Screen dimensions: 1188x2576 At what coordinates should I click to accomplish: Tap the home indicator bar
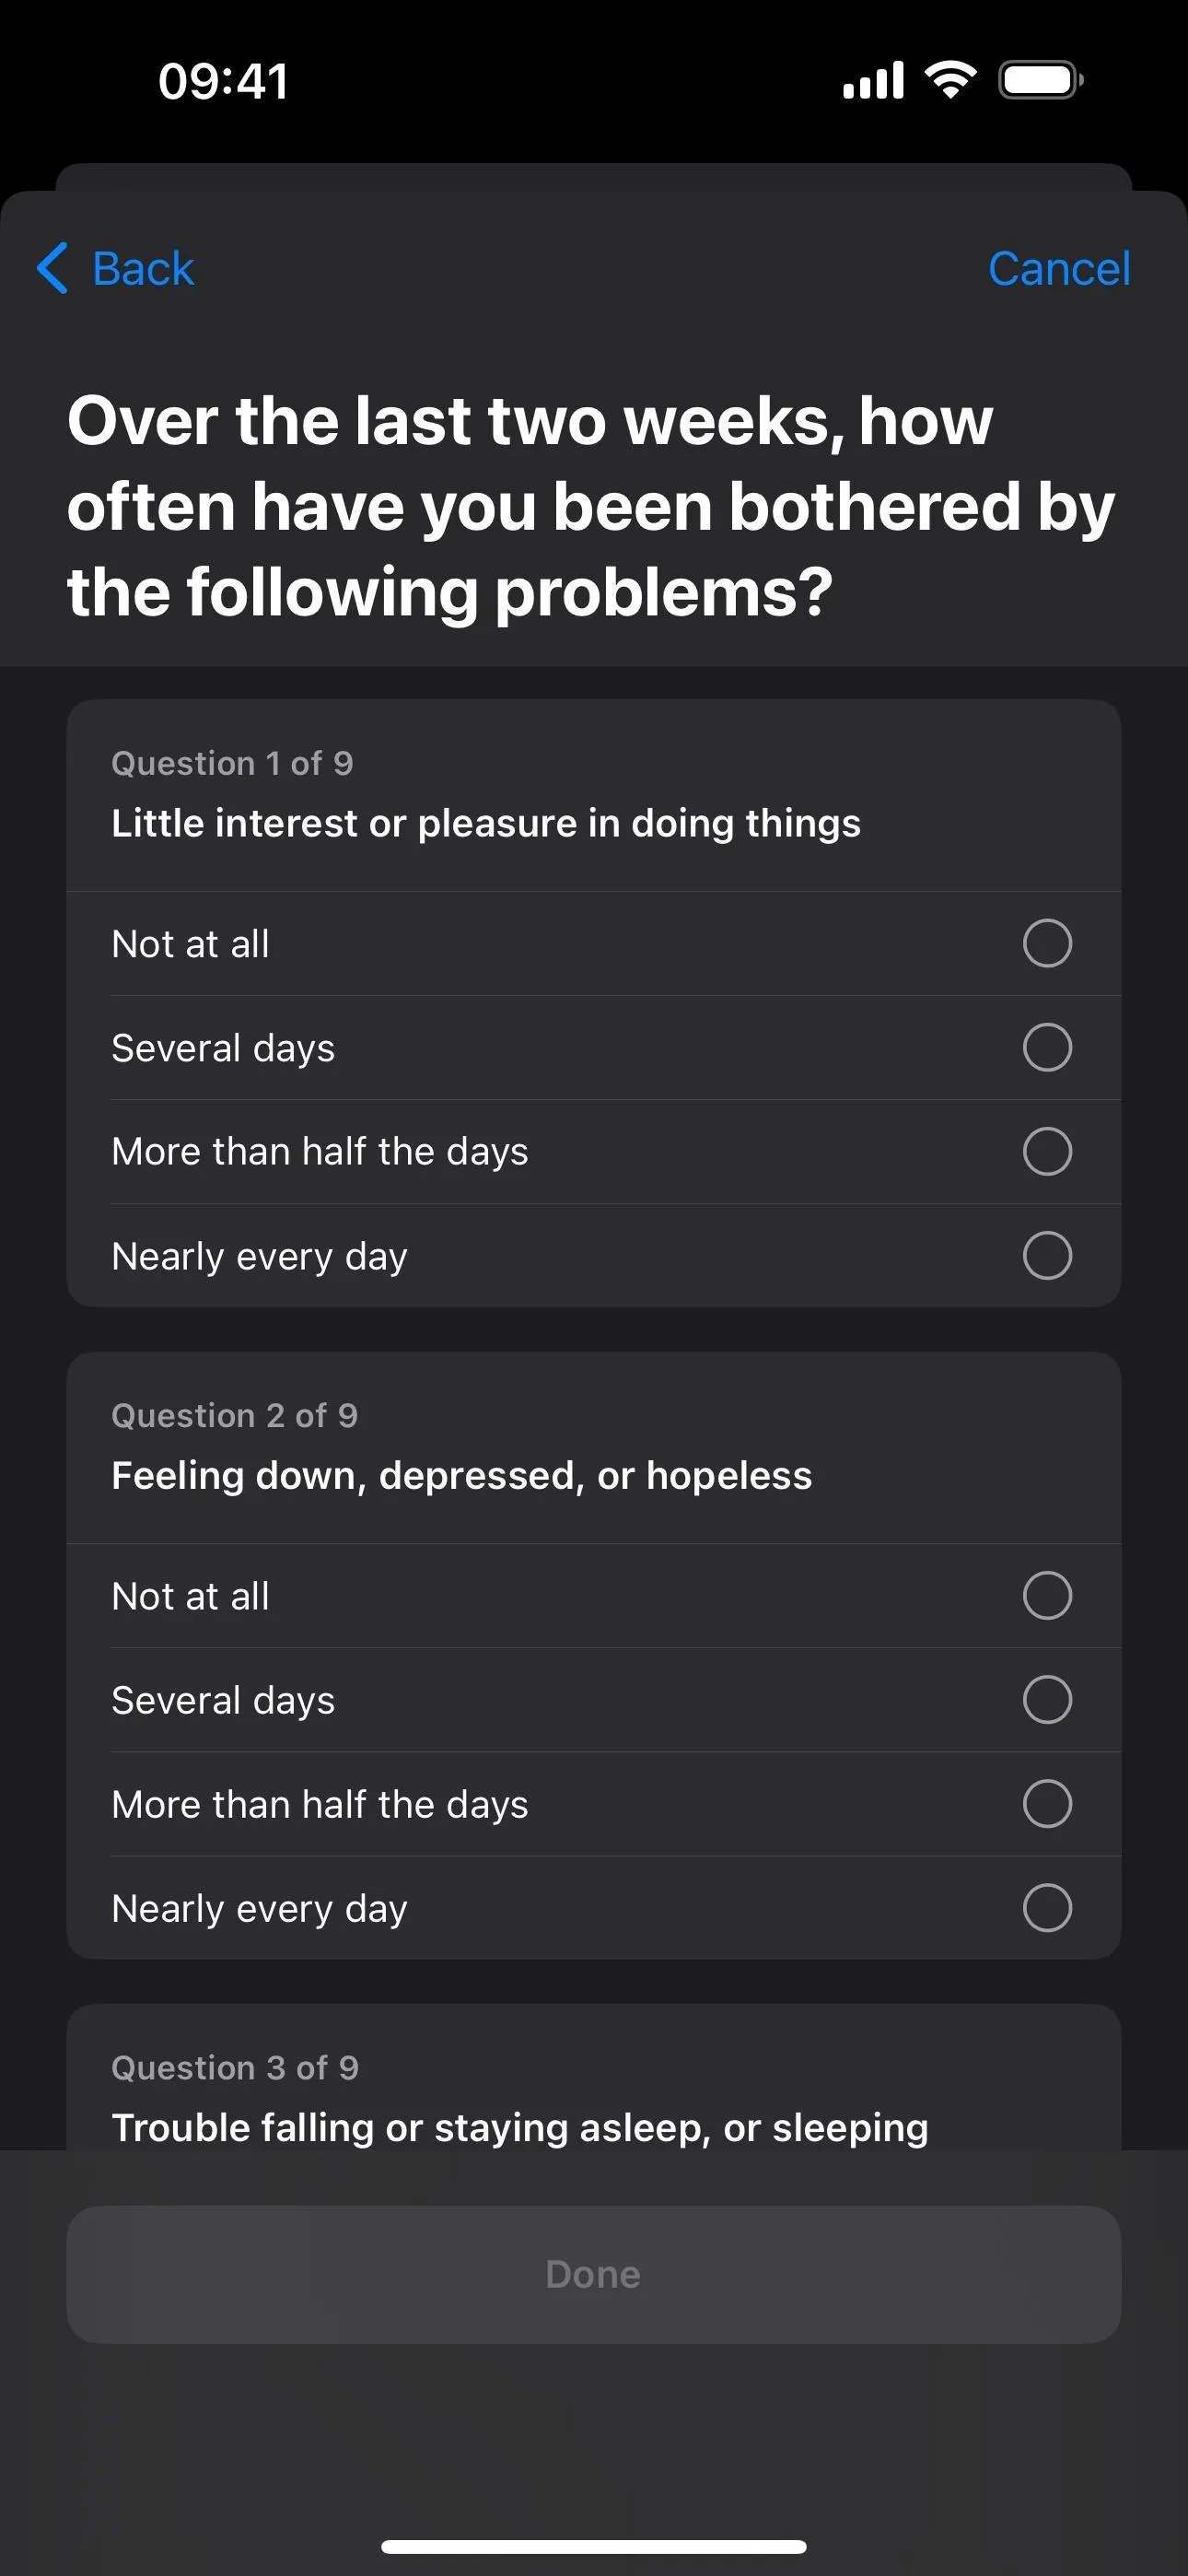coord(594,2546)
